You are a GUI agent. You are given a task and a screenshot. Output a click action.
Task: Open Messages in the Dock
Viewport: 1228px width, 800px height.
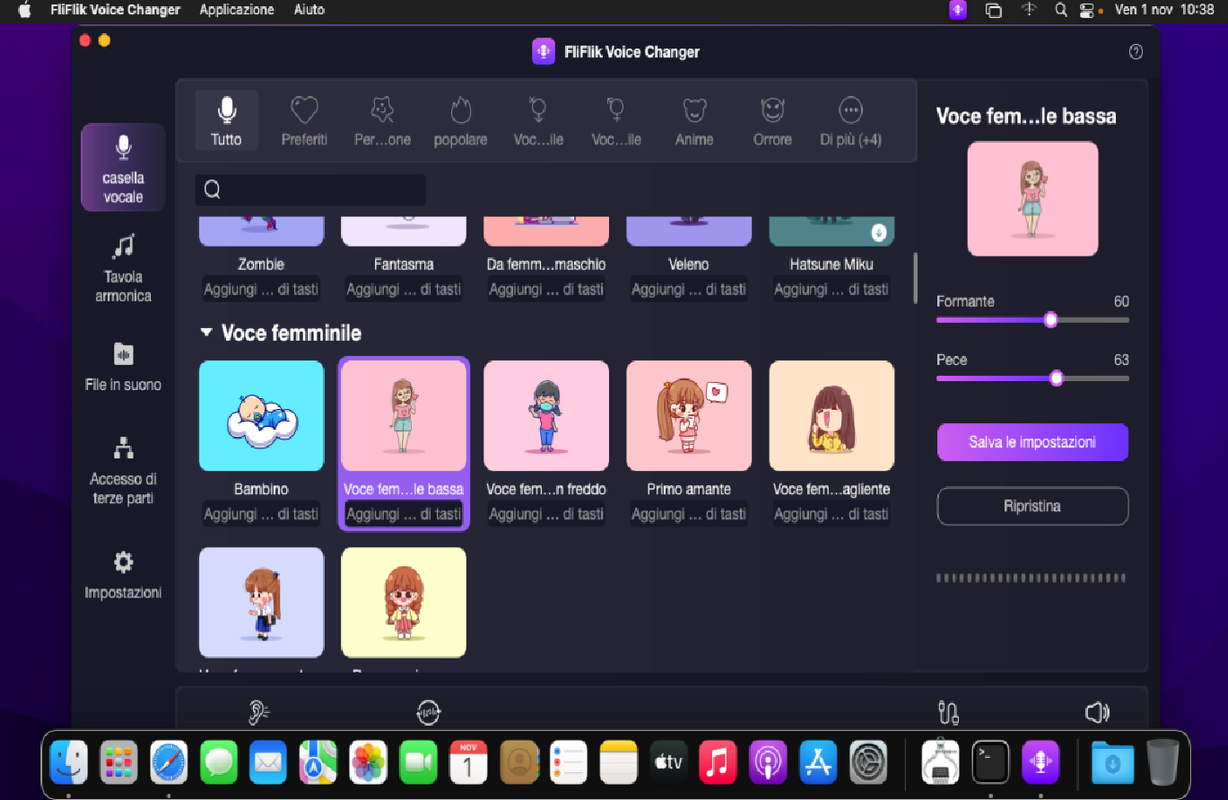coord(218,764)
